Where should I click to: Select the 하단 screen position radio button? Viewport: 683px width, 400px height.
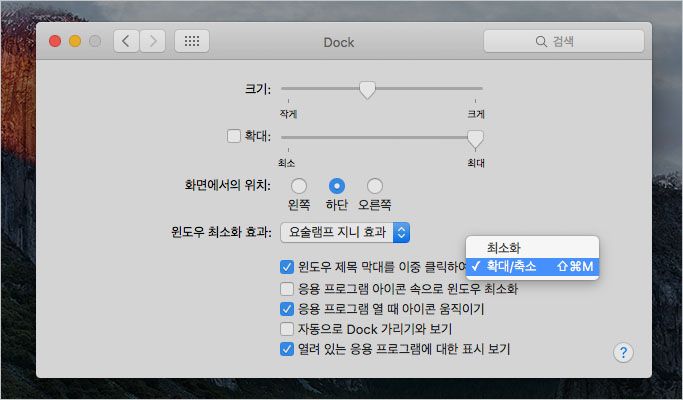tap(336, 186)
